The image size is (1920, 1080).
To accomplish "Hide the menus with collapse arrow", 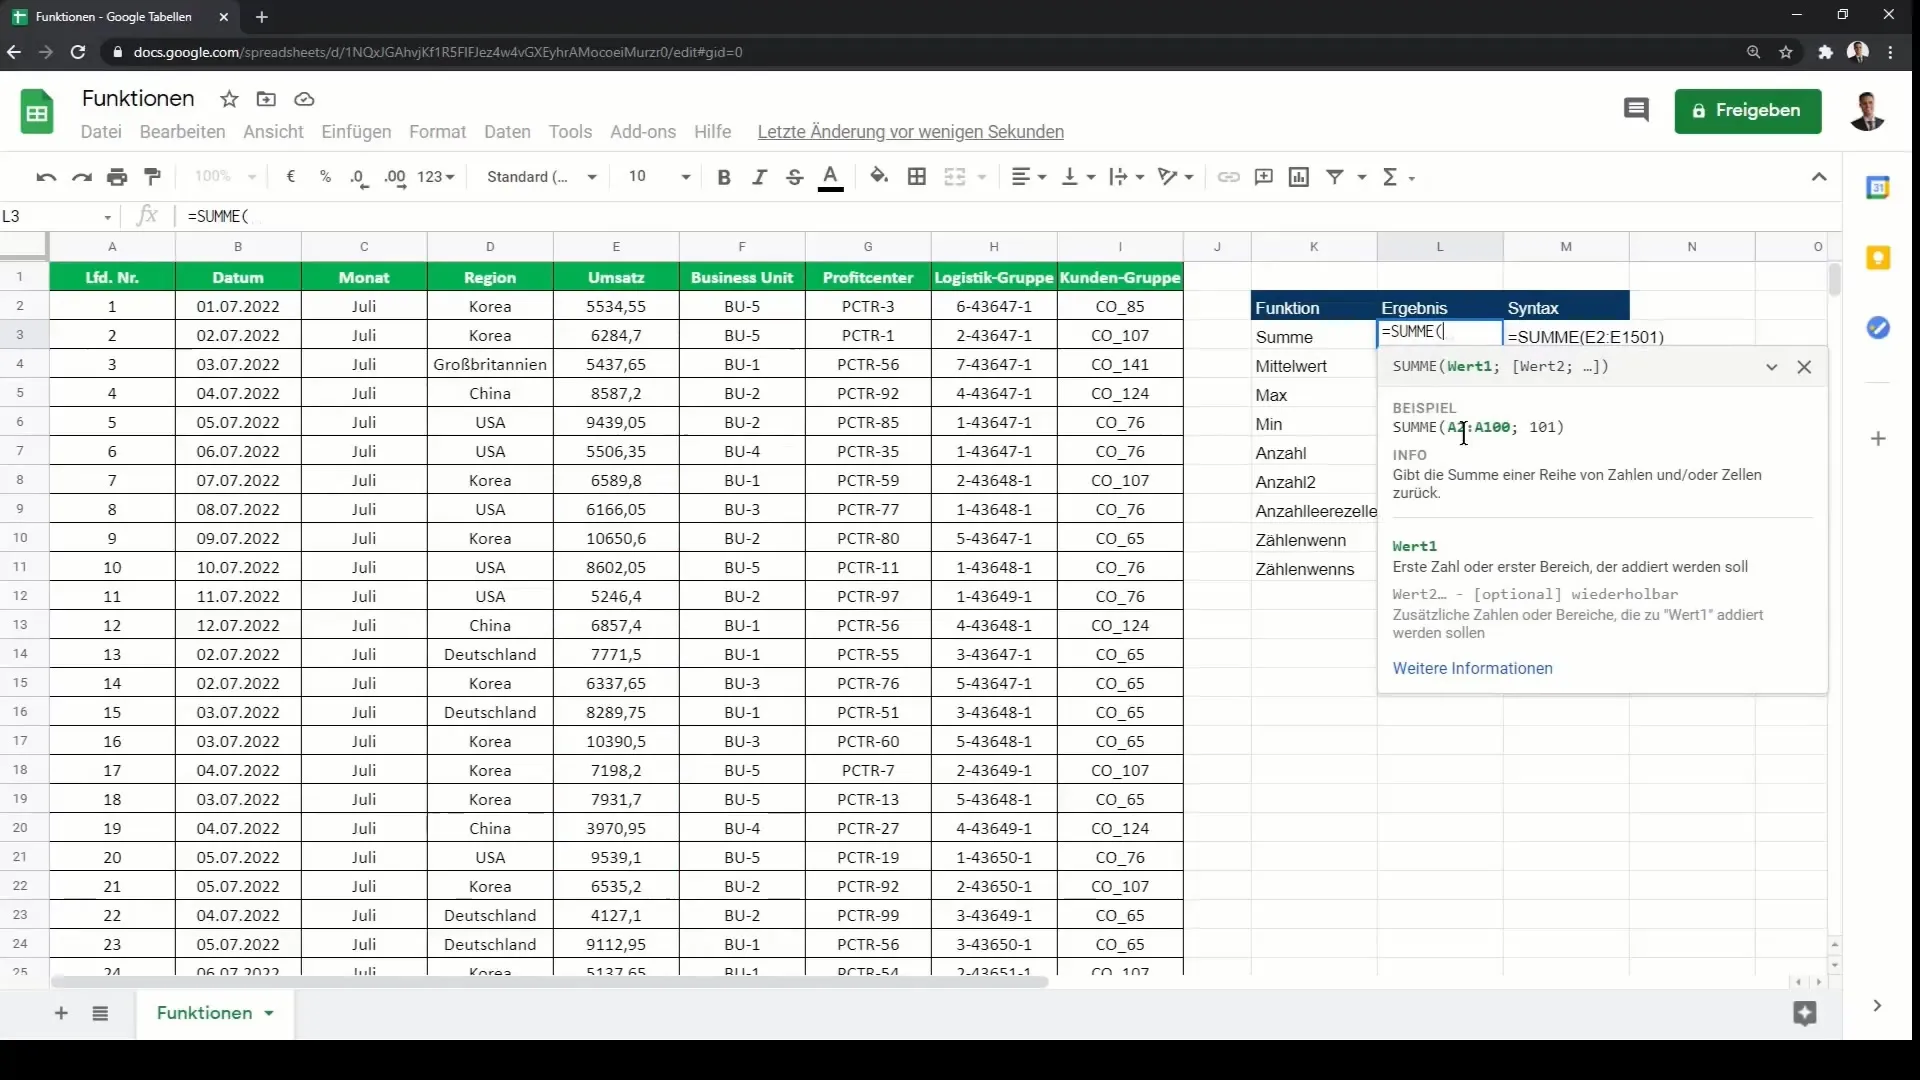I will click(1819, 177).
